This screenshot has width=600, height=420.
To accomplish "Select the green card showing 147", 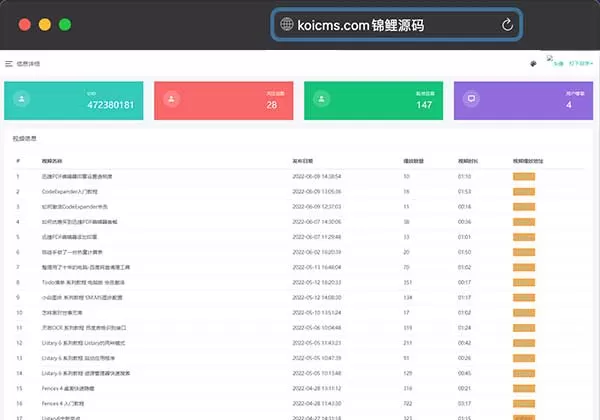I will 373,101.
